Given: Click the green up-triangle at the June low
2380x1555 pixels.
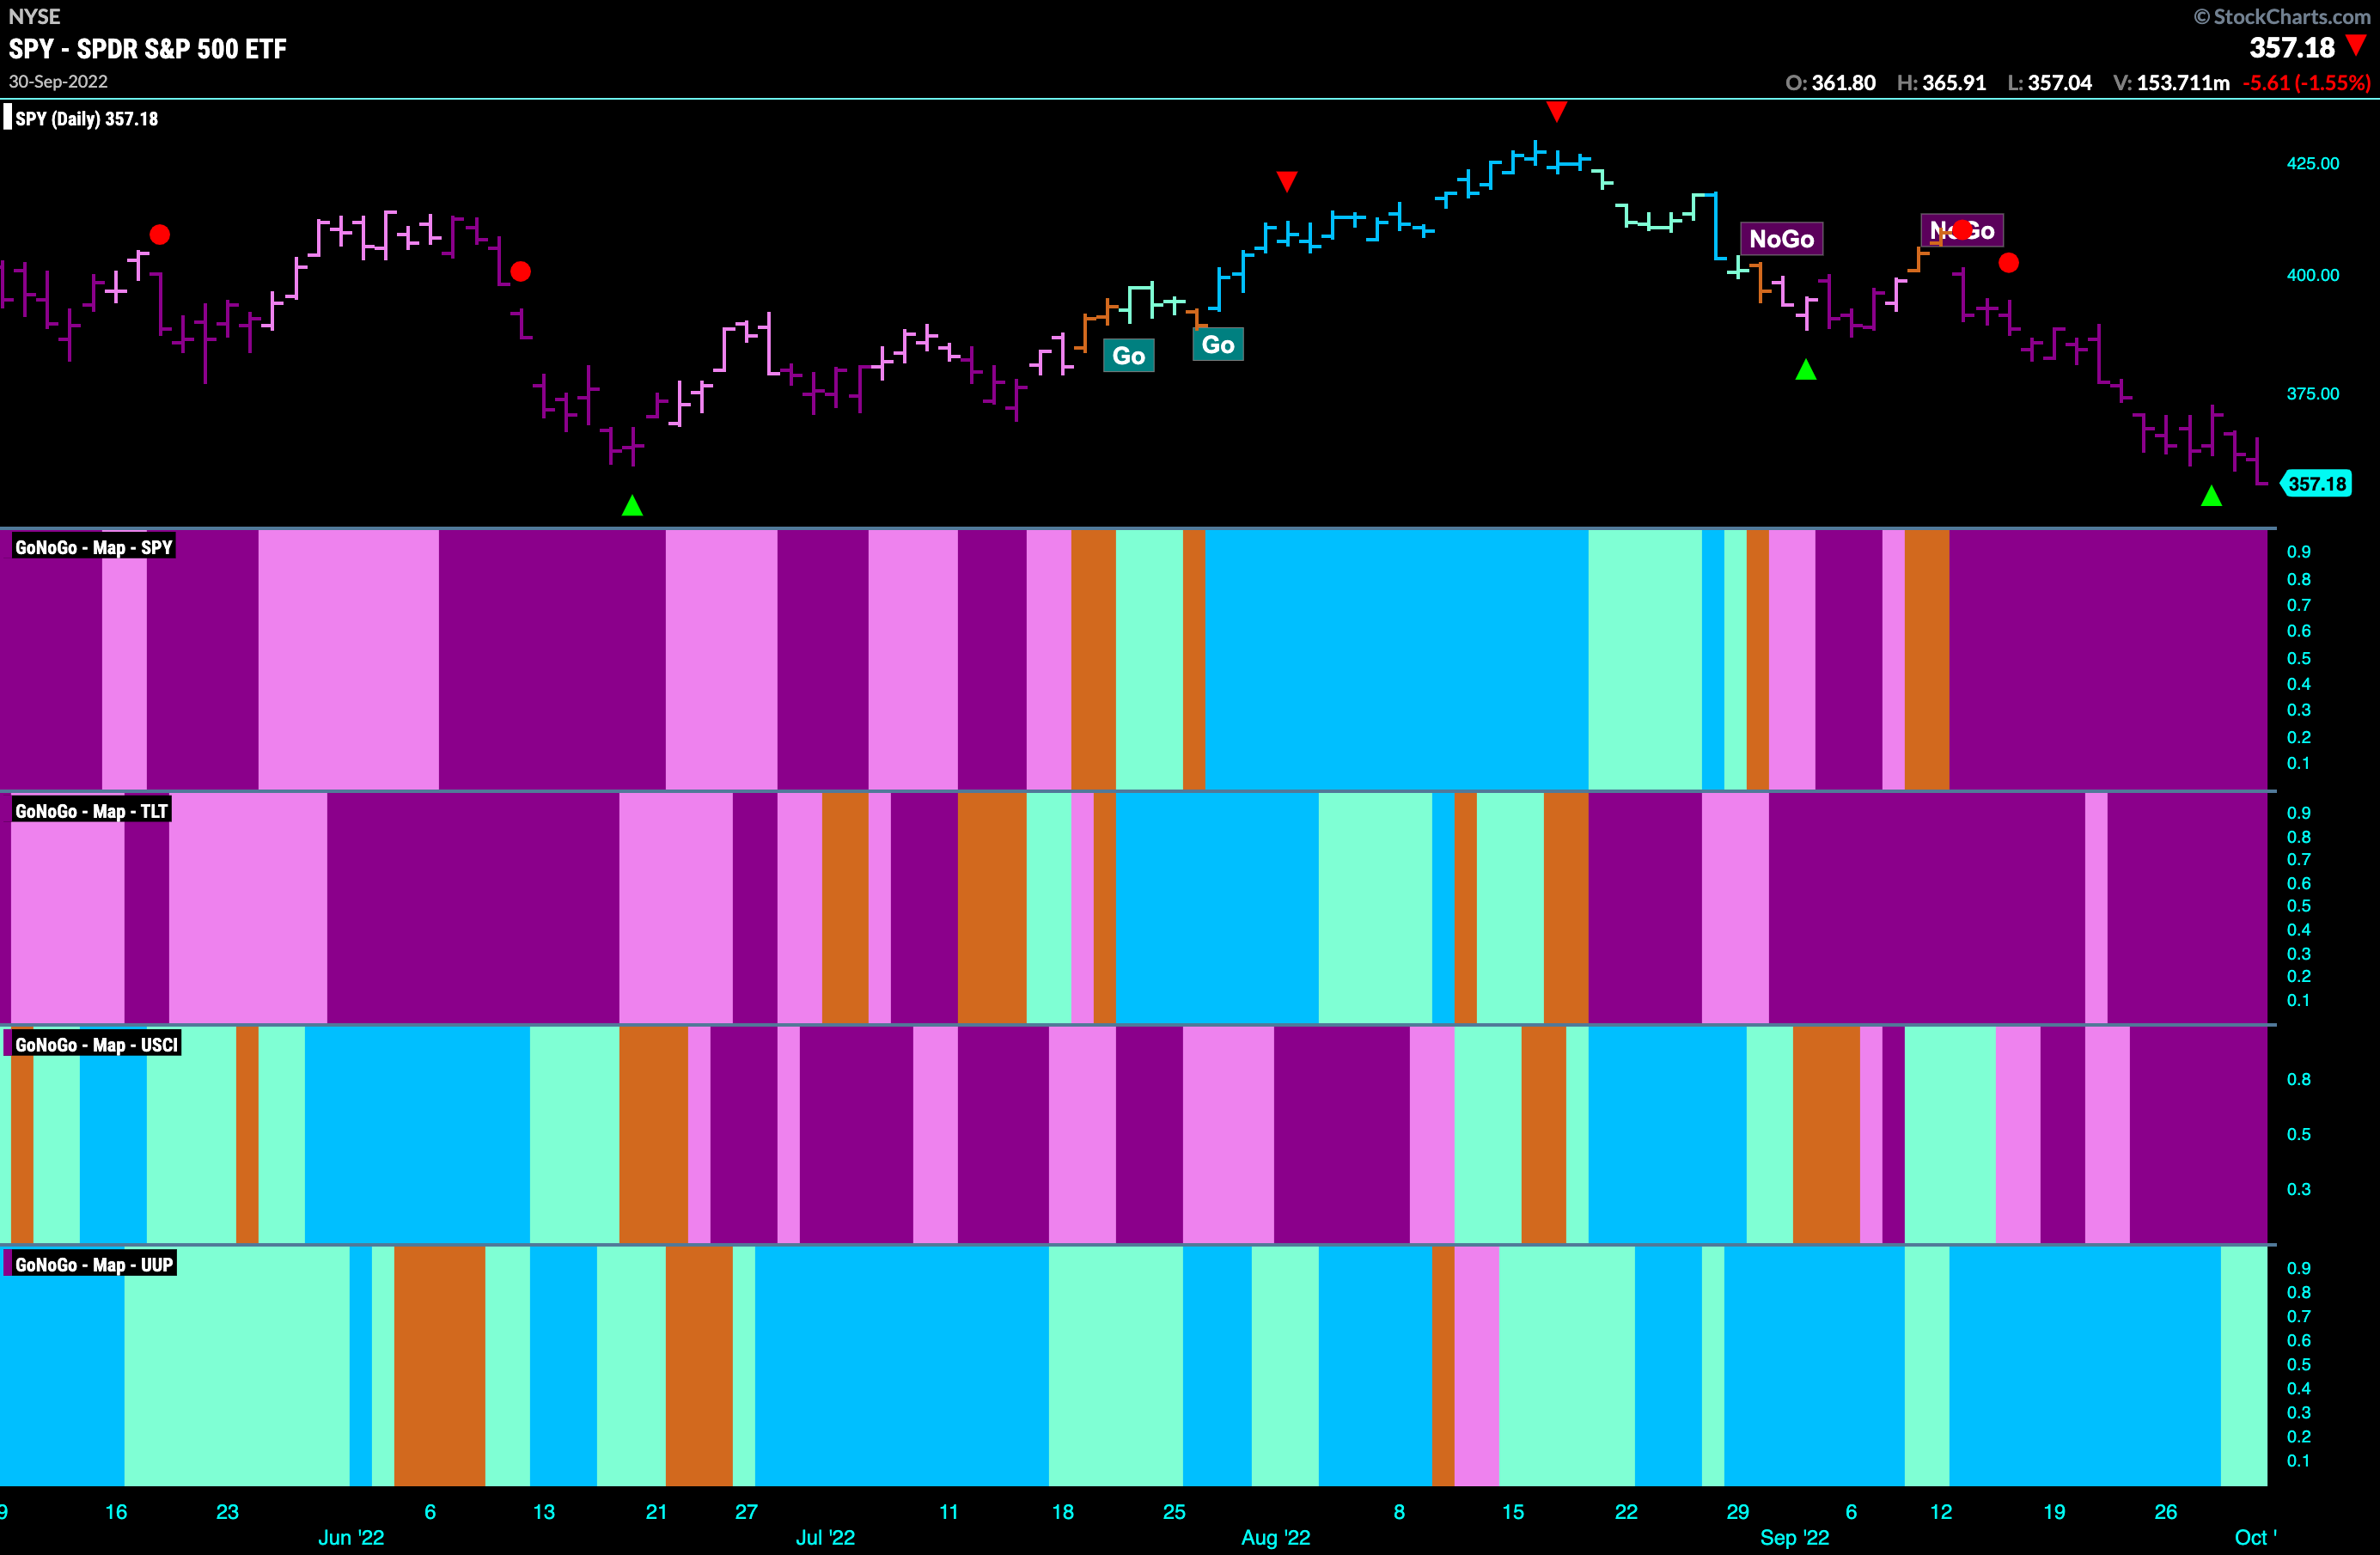Looking at the screenshot, I should click(632, 505).
